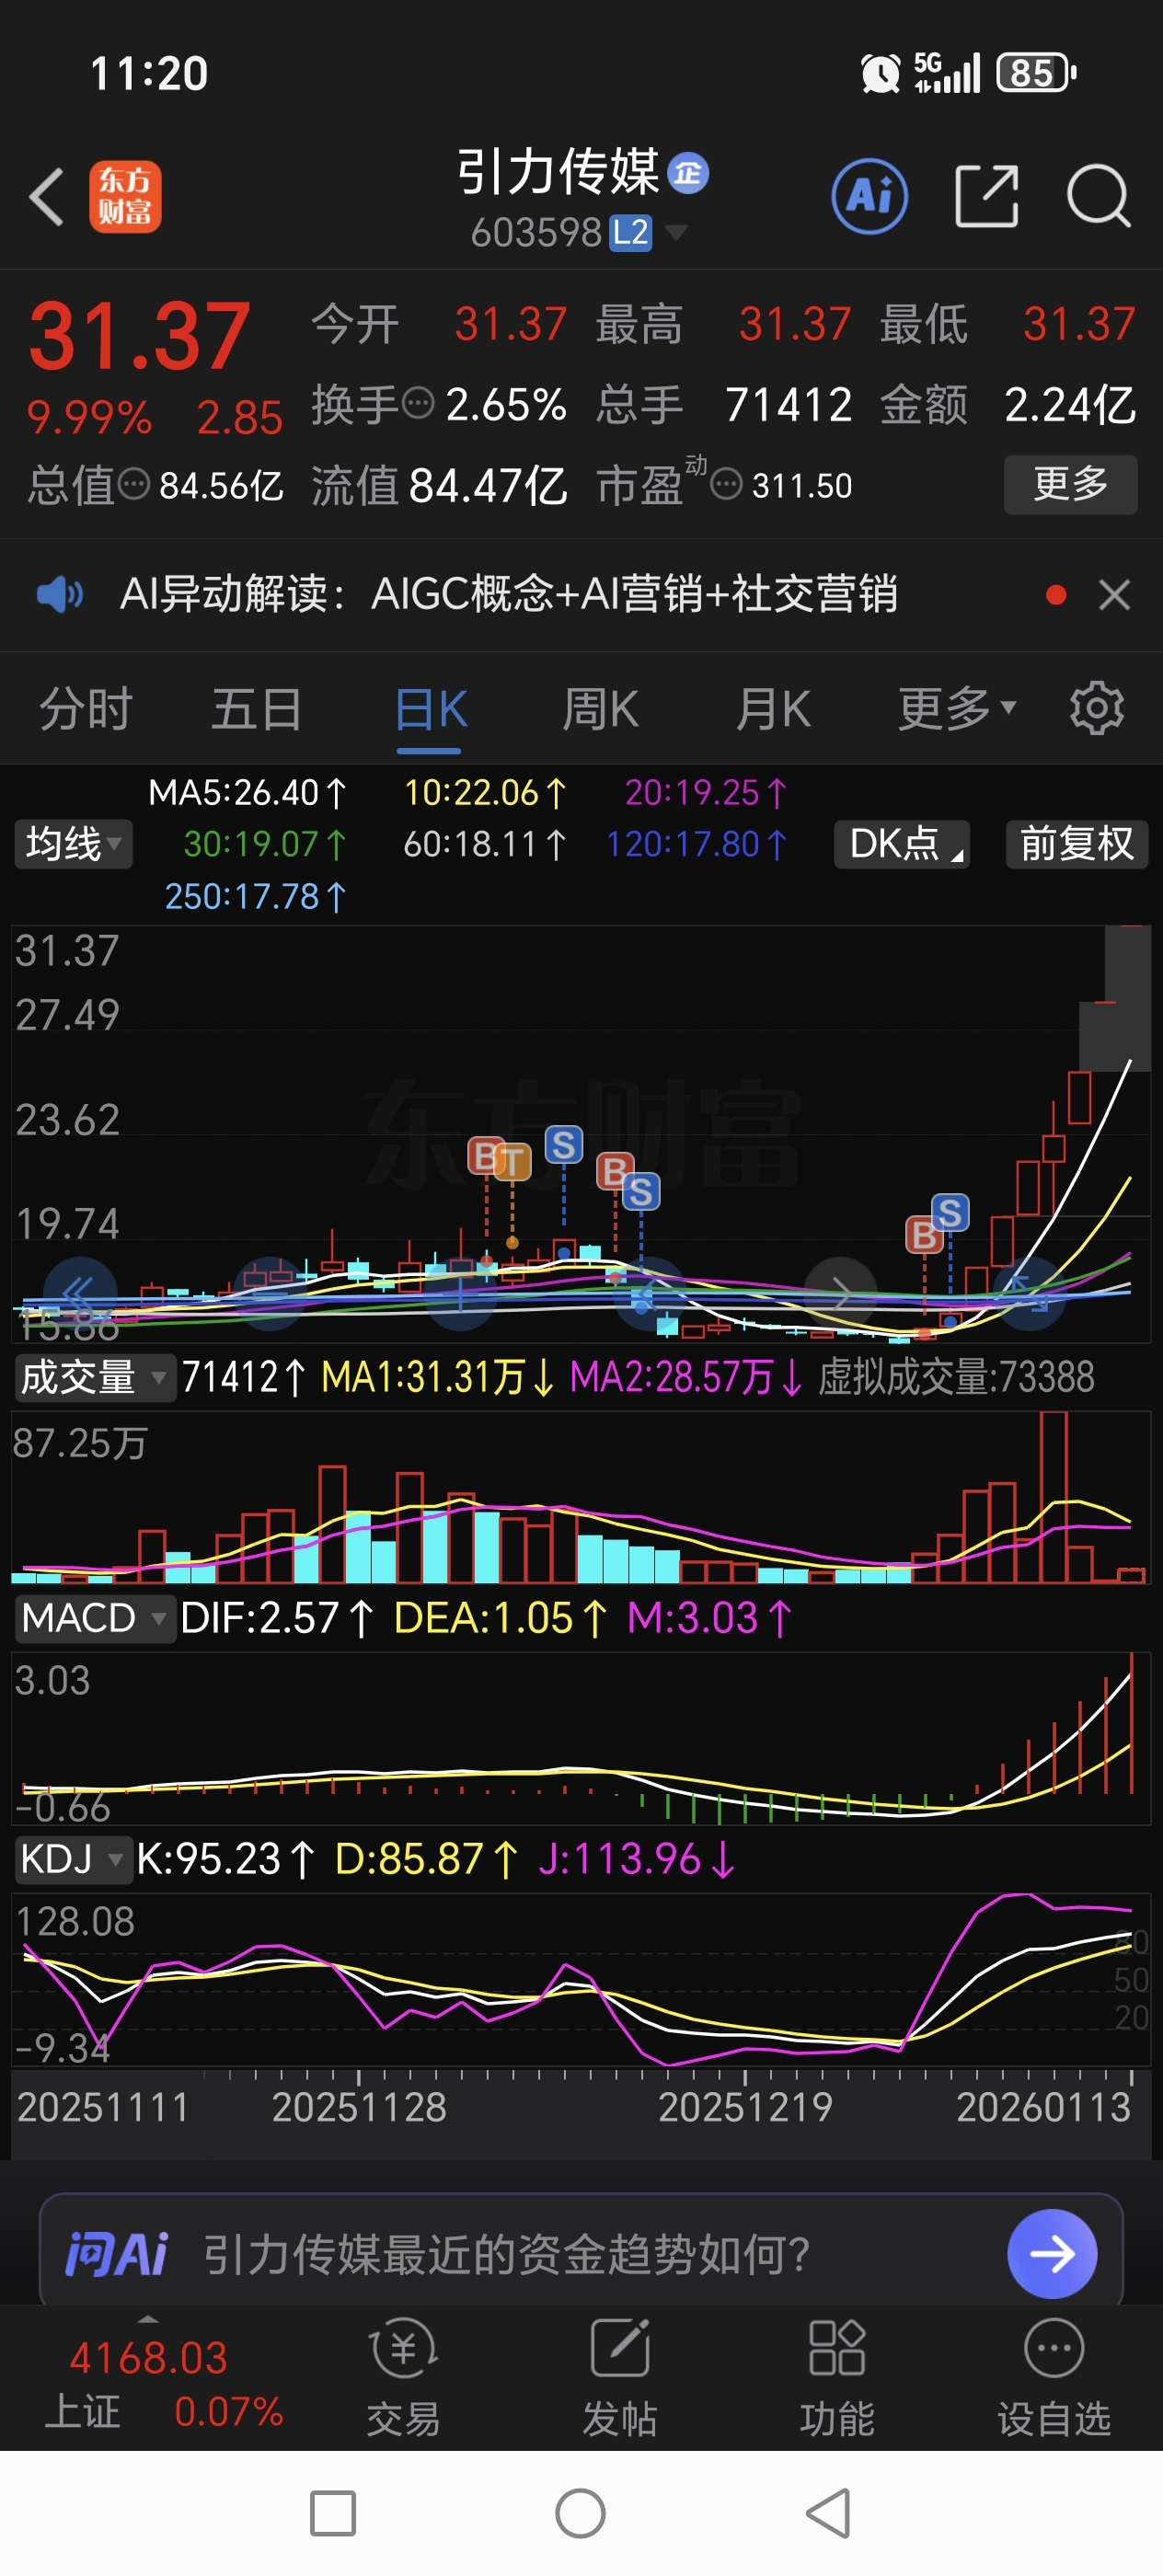The width and height of the screenshot is (1163, 2576).
Task: Tap the info icon next to 换手
Action: tap(418, 404)
